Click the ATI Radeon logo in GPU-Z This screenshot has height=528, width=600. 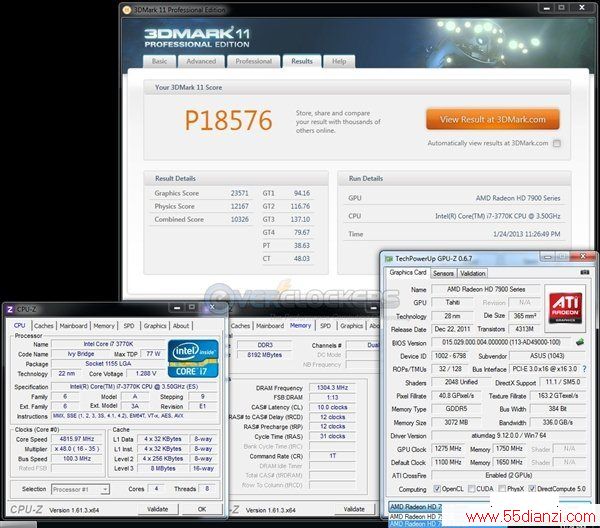click(565, 307)
